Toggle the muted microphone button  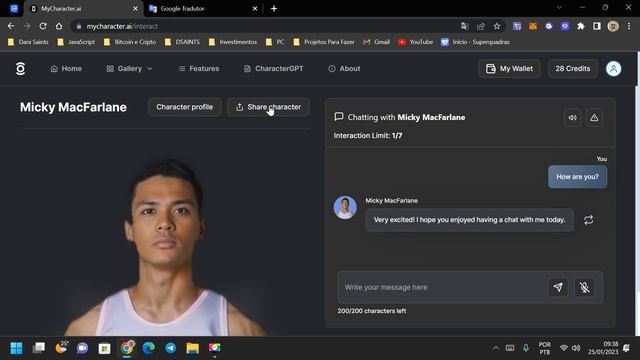(584, 287)
